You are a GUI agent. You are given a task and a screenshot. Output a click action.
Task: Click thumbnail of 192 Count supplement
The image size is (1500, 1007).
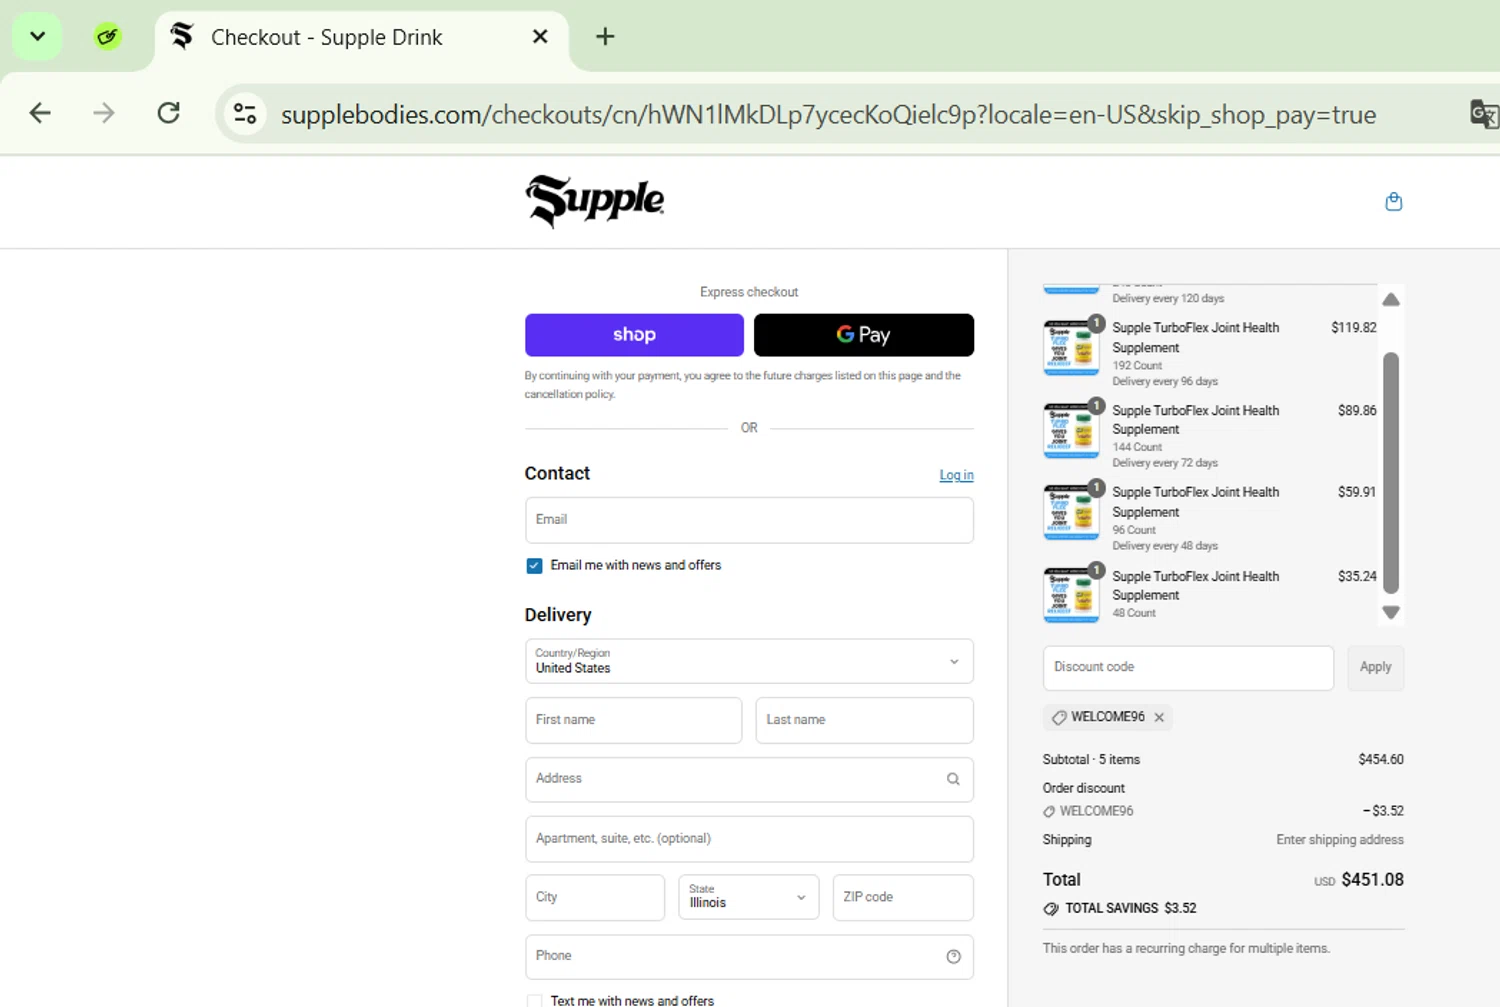[x=1071, y=347]
